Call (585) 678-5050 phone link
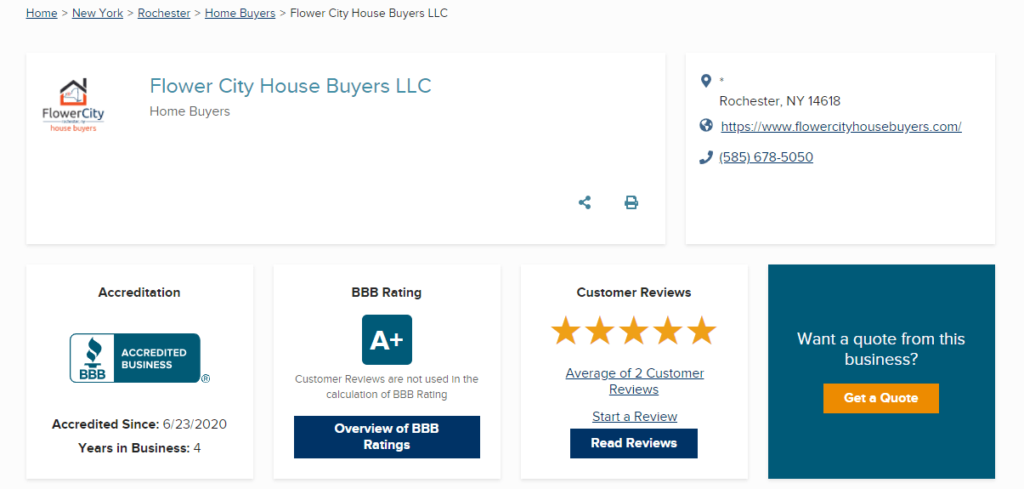The width and height of the screenshot is (1024, 489). tap(766, 157)
